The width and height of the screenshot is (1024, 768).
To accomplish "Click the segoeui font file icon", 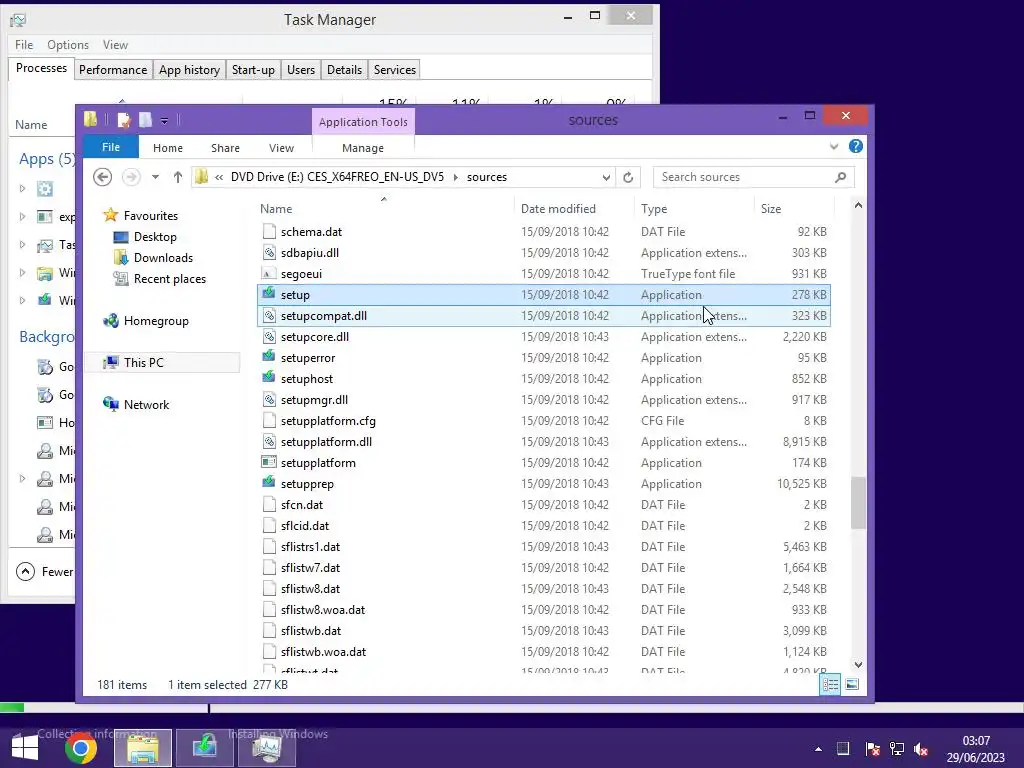I will click(268, 274).
